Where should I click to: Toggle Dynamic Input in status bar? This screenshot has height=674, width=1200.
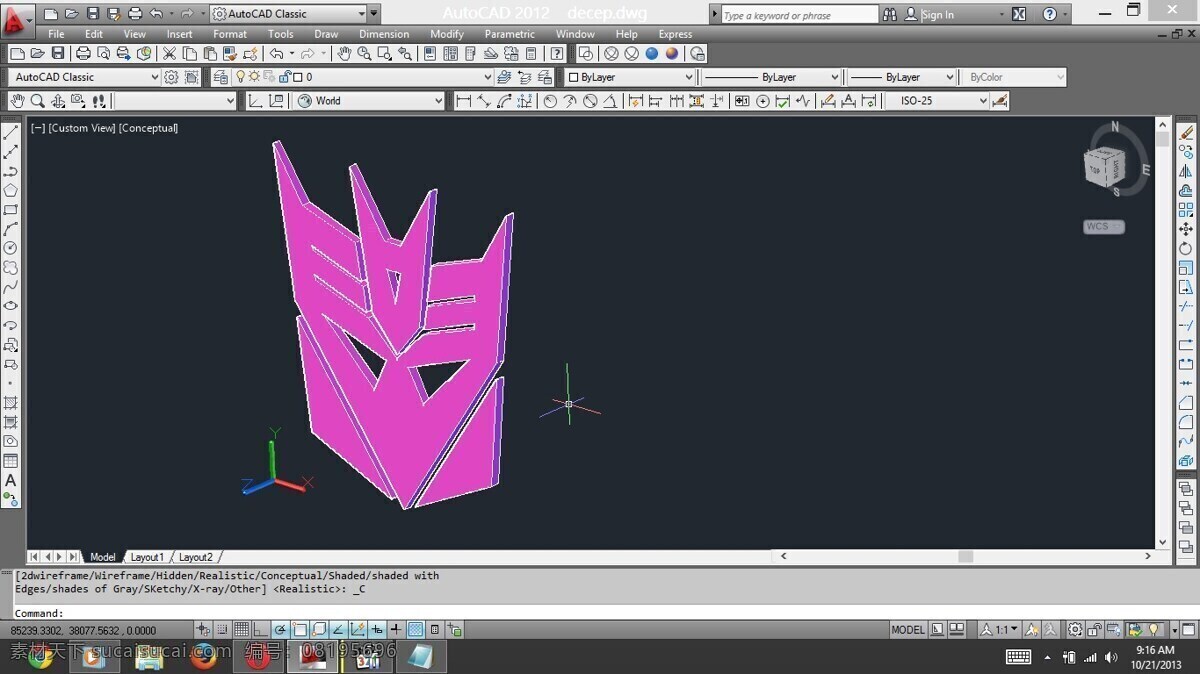click(377, 630)
